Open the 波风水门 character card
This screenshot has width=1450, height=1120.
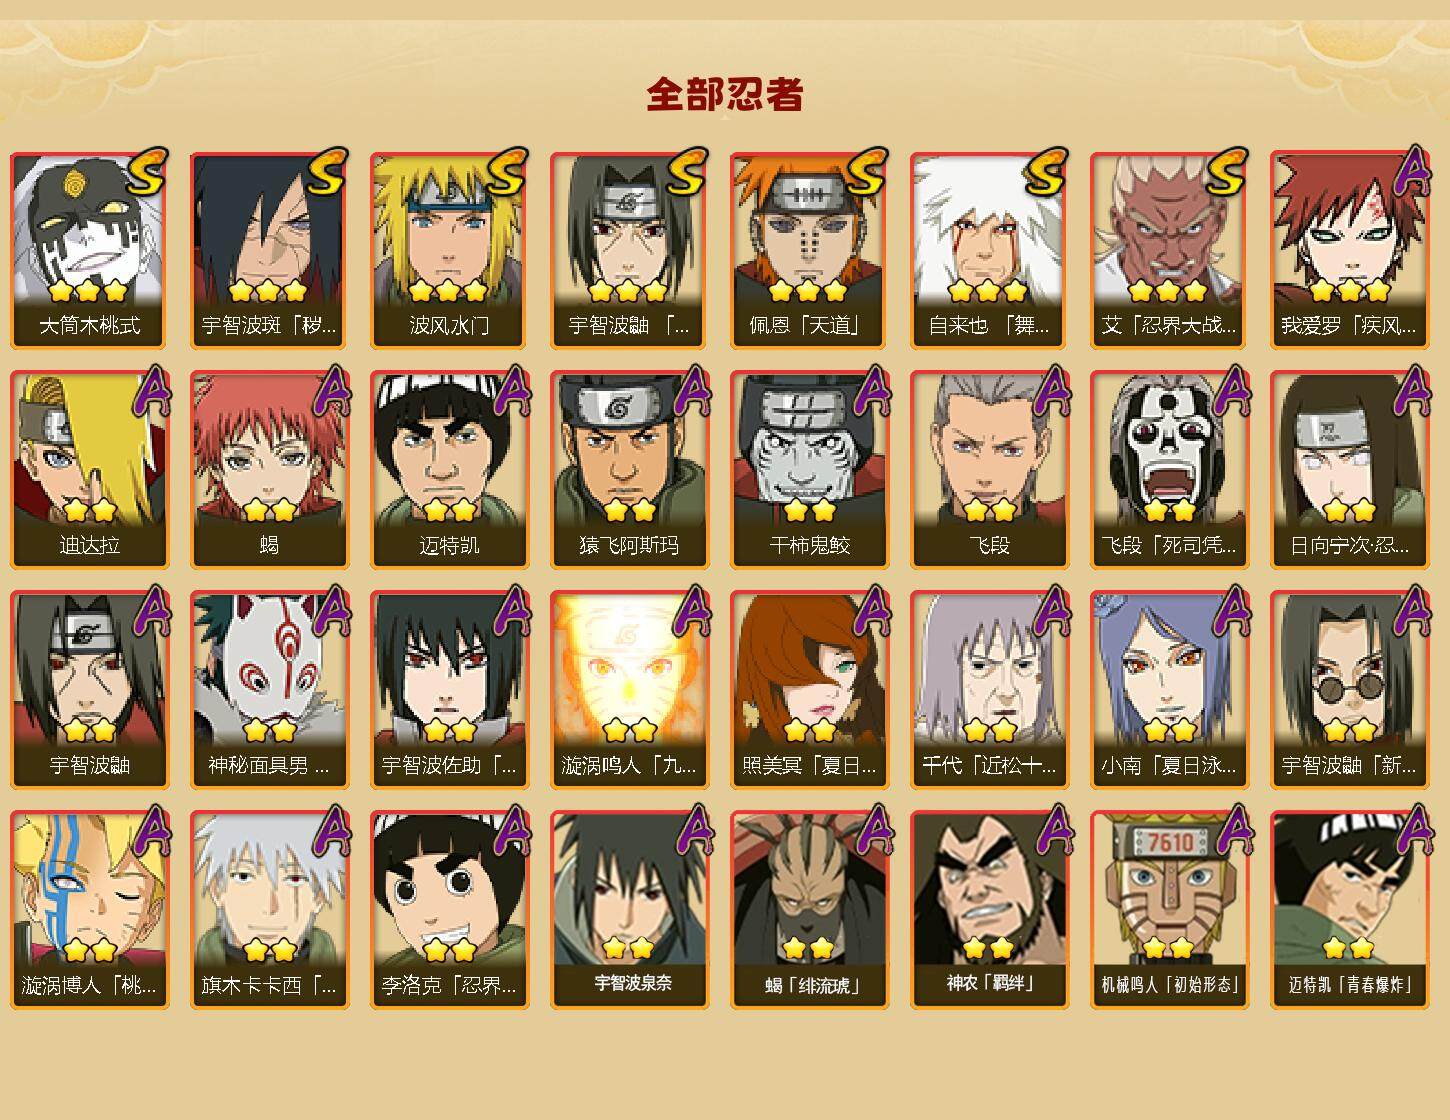click(x=450, y=250)
